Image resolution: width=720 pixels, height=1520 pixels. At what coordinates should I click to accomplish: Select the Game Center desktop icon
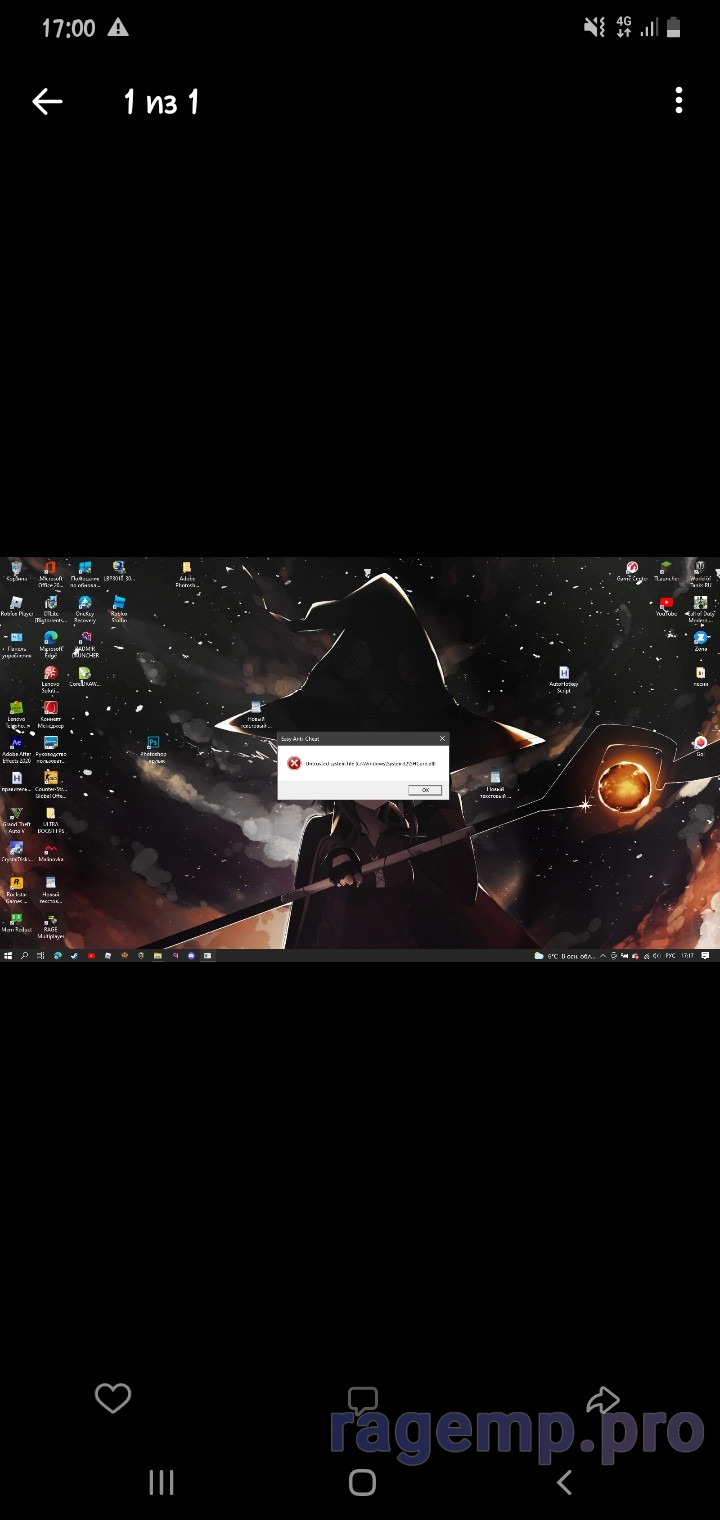click(632, 572)
